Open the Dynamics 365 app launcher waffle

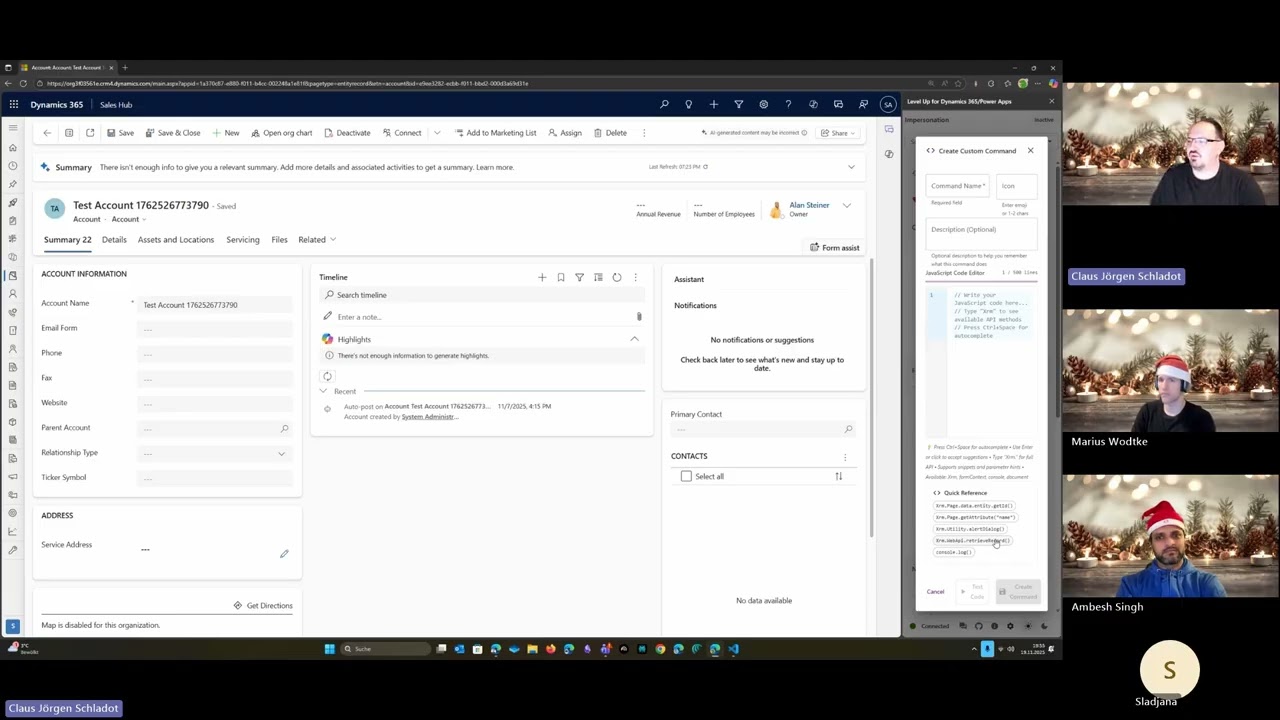coord(14,104)
